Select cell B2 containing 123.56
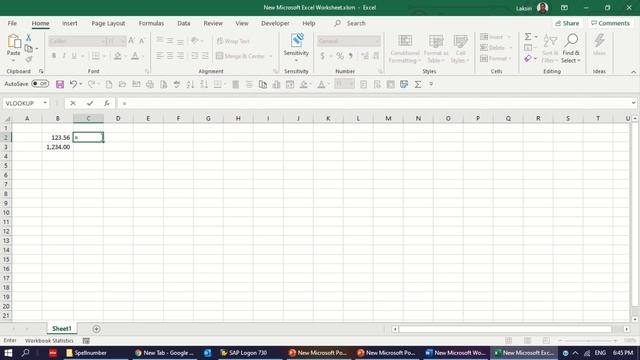The width and height of the screenshot is (640, 360). tap(58, 138)
